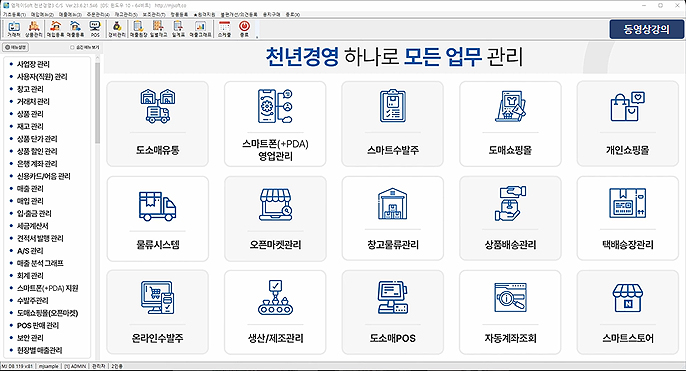Open the 원격지원 menu item
The width and height of the screenshot is (686, 371).
coord(205,14)
